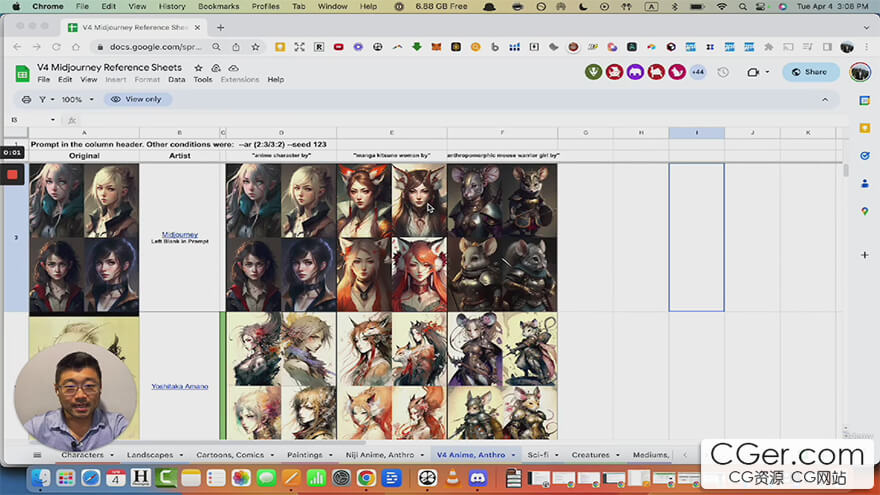Bookmark this page with the star icon
This screenshot has width=880, height=495.
[255, 47]
